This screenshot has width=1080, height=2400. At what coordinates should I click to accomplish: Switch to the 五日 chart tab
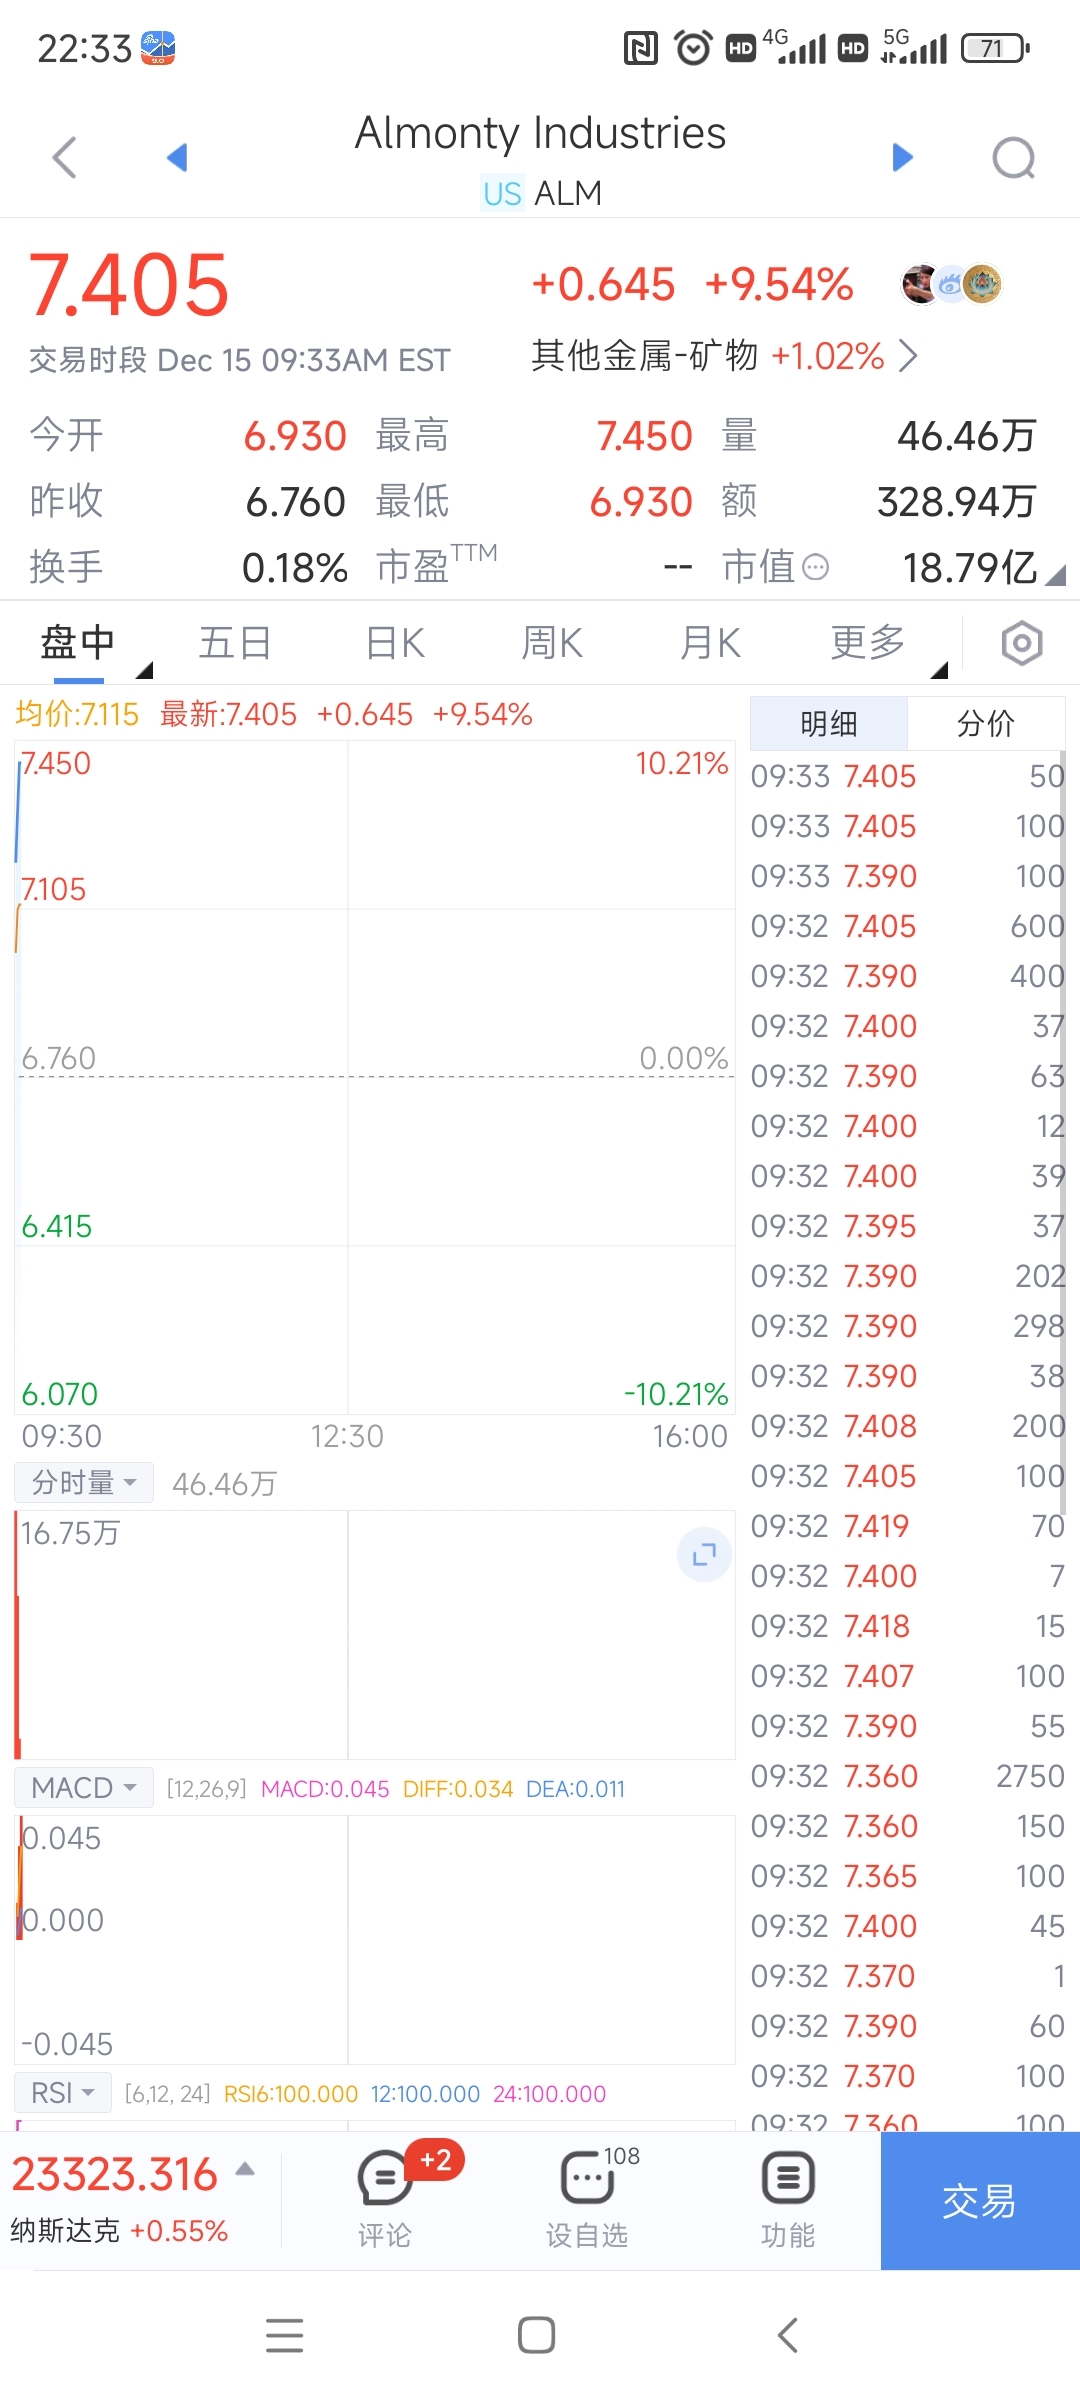click(x=235, y=643)
